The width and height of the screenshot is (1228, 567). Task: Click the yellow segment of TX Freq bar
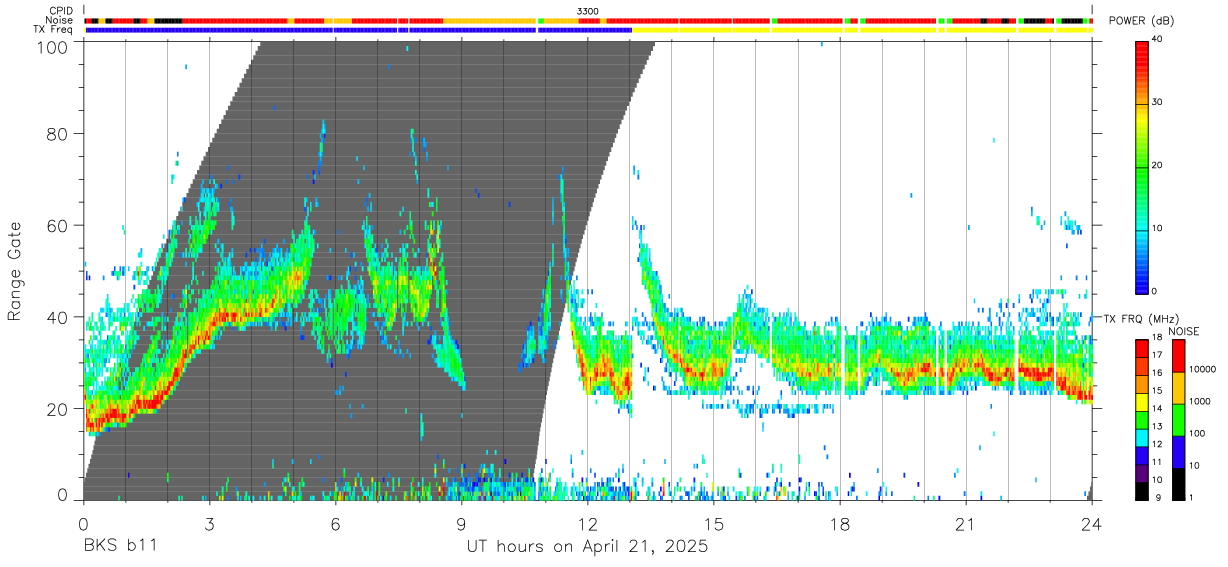[862, 30]
